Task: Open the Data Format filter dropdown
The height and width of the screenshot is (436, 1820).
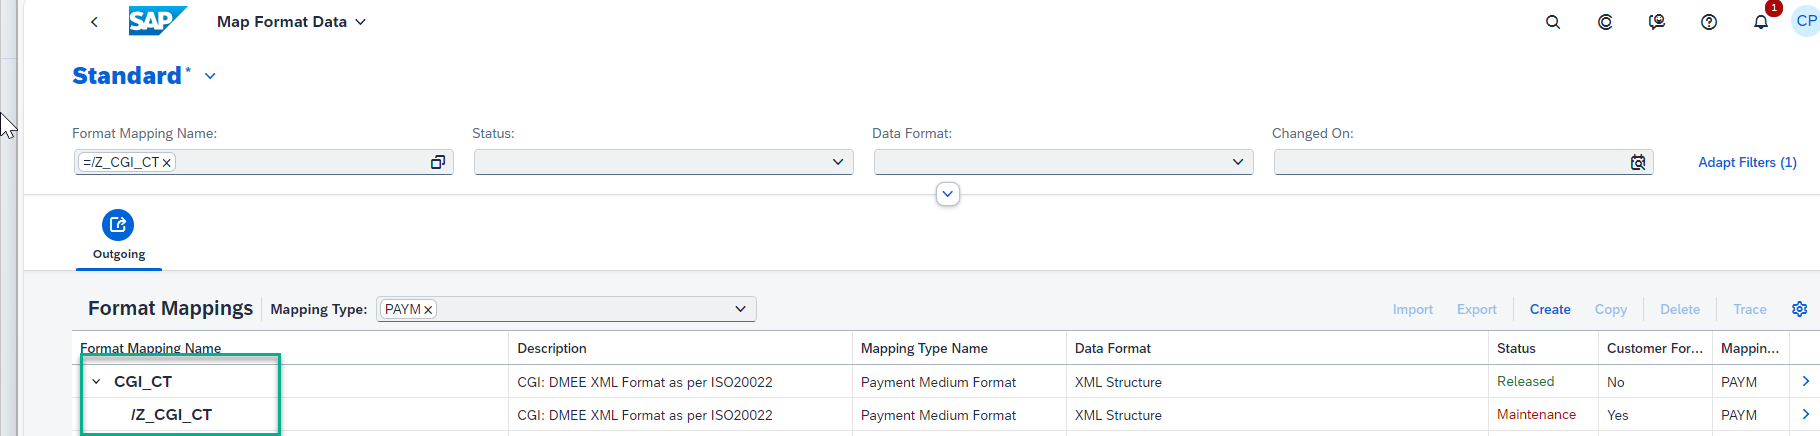Action: [1064, 162]
